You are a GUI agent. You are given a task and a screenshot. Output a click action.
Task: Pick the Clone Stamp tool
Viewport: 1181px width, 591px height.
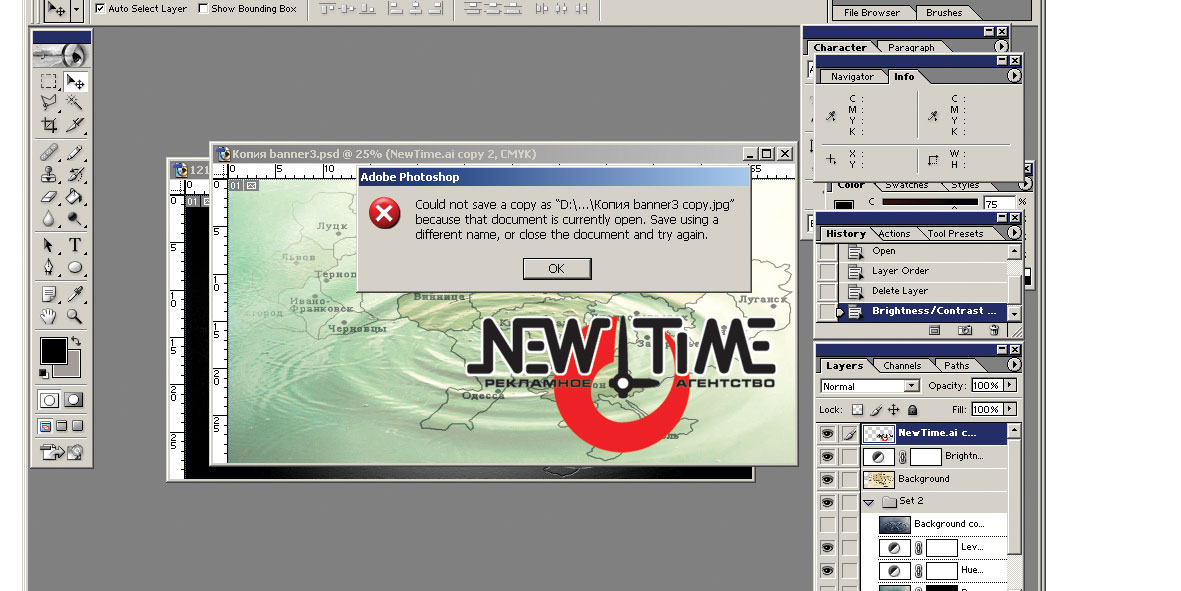[49, 175]
